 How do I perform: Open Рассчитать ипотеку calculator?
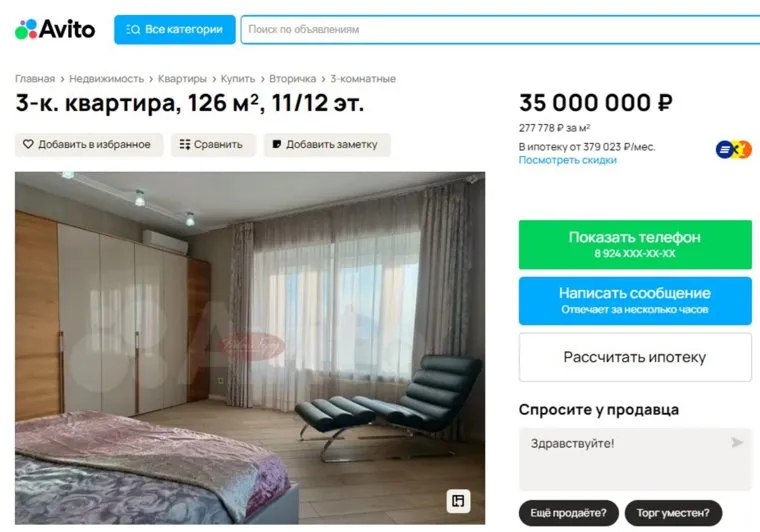635,357
